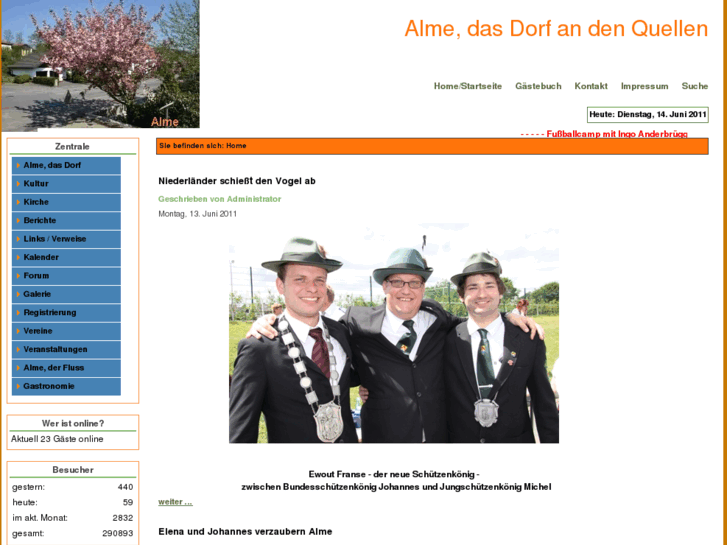Click the arrow icon beside Vereine
Image resolution: width=727 pixels, height=545 pixels.
[18, 331]
